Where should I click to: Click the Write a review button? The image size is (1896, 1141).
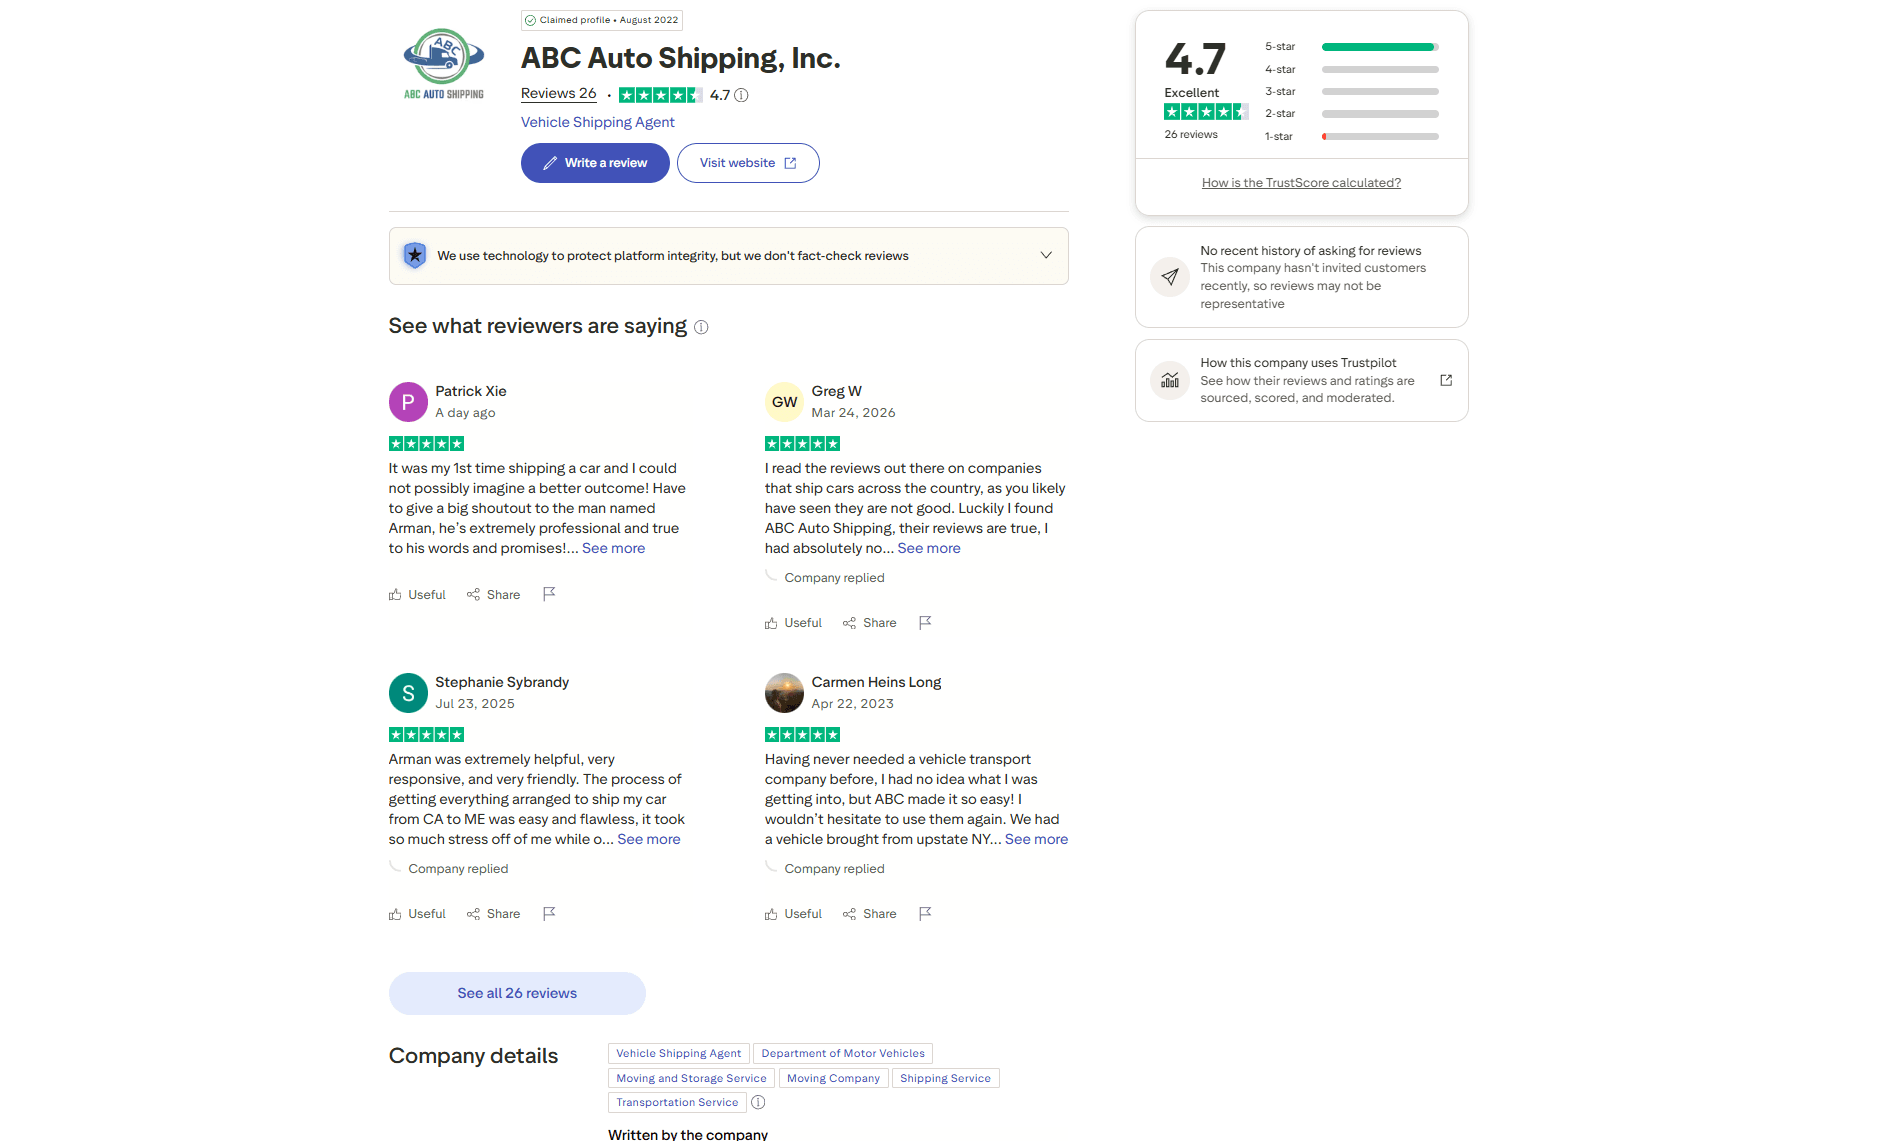(595, 163)
